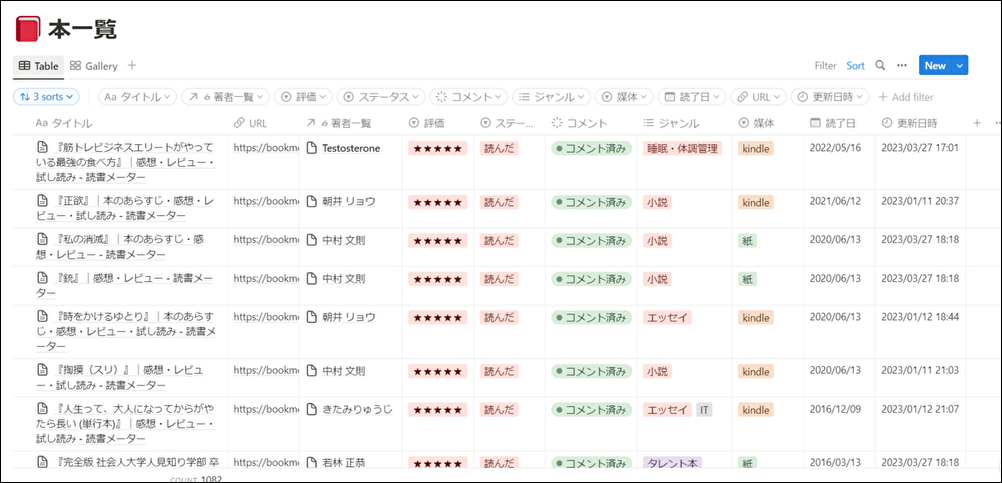Click the 評価 column header
The width and height of the screenshot is (1002, 483).
point(426,123)
